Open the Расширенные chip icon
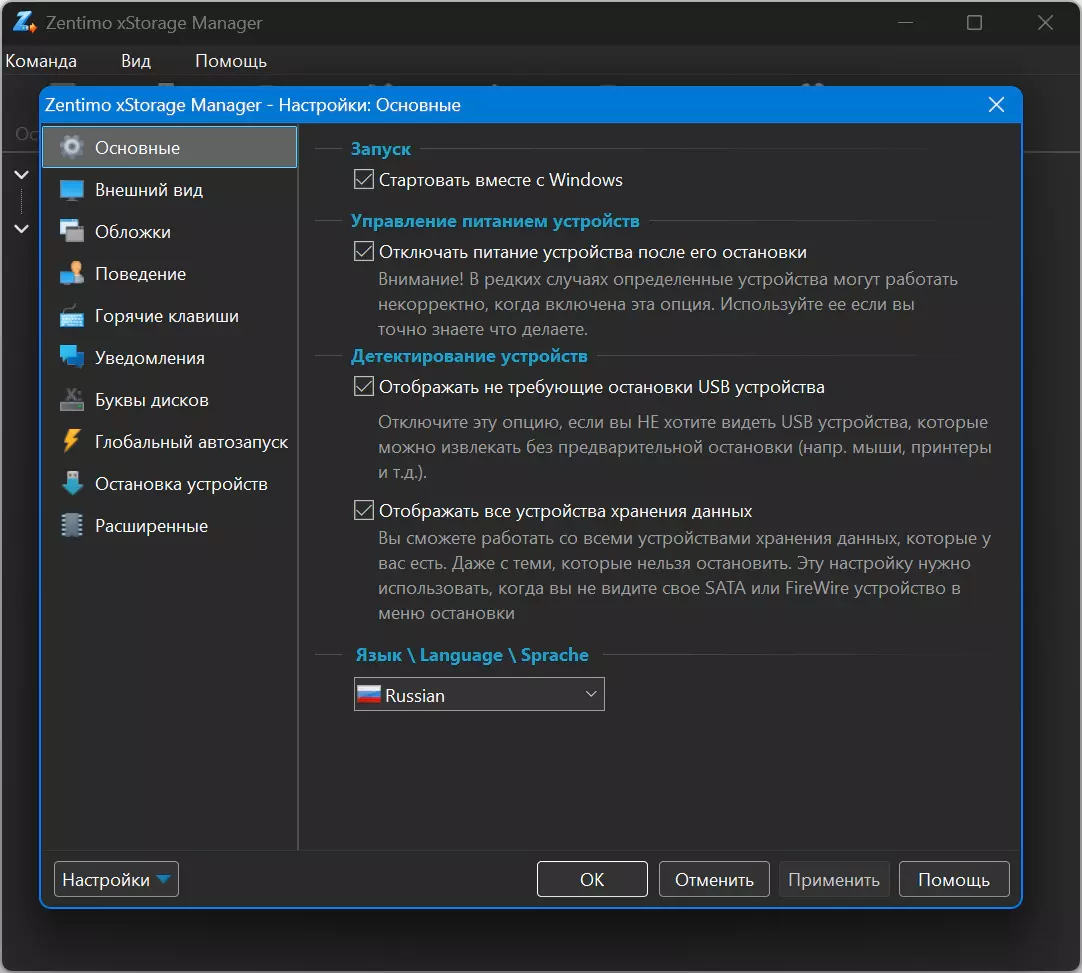The width and height of the screenshot is (1082, 973). point(72,526)
